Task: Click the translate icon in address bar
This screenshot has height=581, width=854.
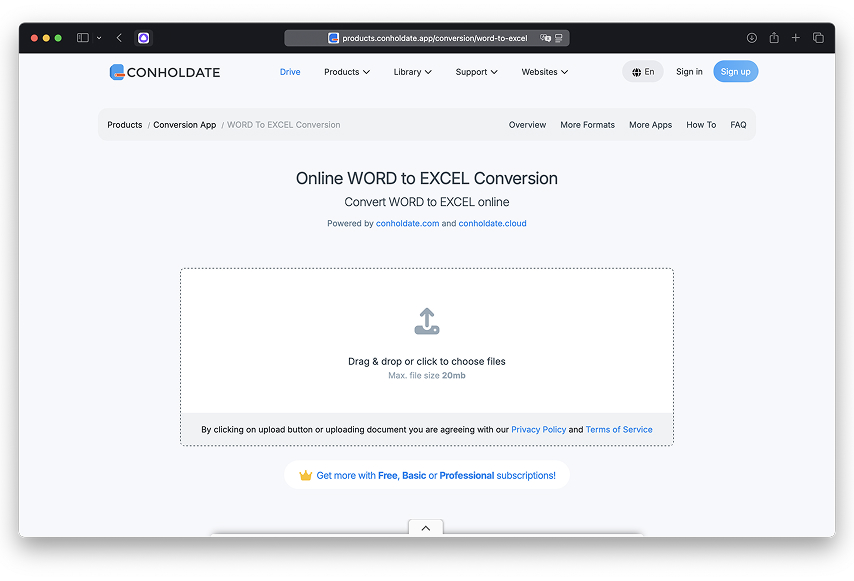Action: (x=545, y=38)
